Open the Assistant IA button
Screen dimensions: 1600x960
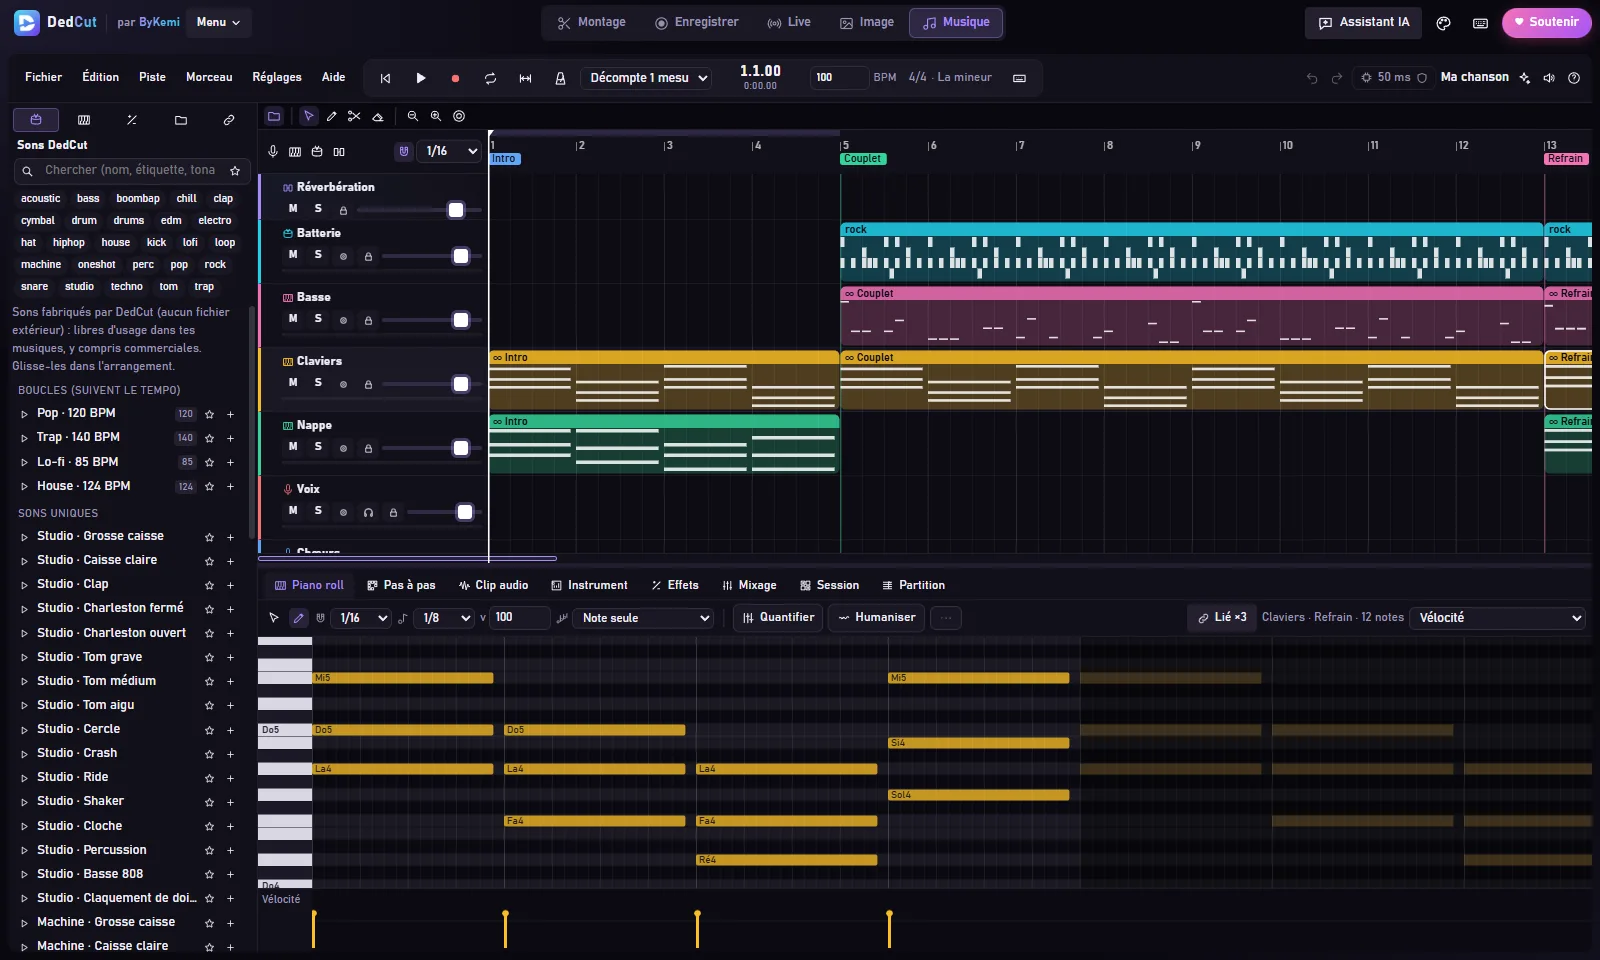point(1364,22)
